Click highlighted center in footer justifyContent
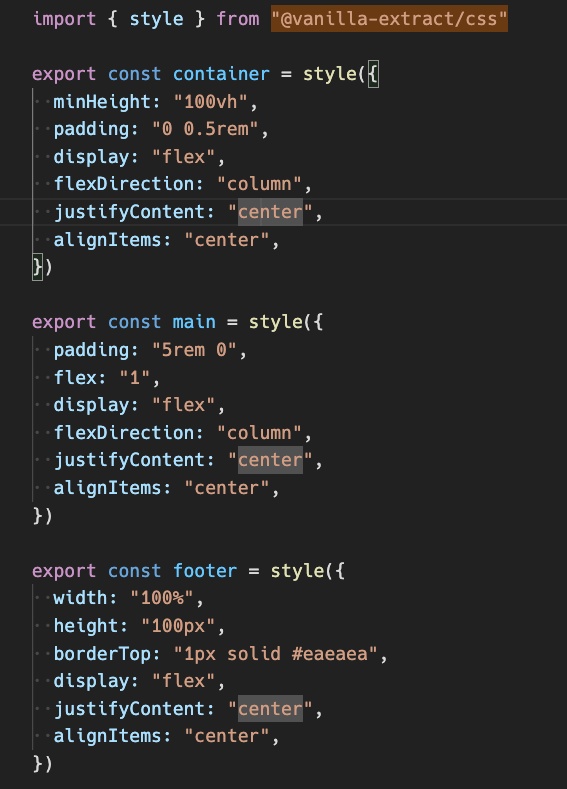This screenshot has height=789, width=567. click(x=270, y=708)
